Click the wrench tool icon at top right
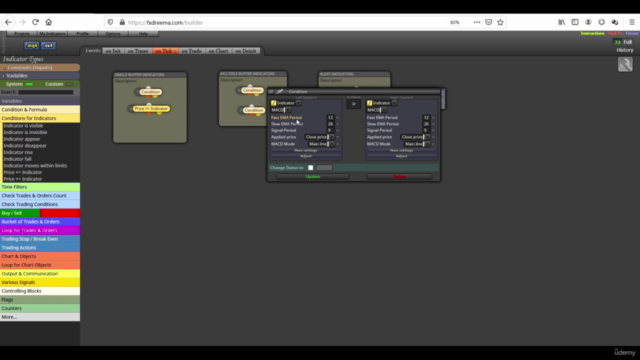This screenshot has height=360, width=640. click(x=625, y=64)
